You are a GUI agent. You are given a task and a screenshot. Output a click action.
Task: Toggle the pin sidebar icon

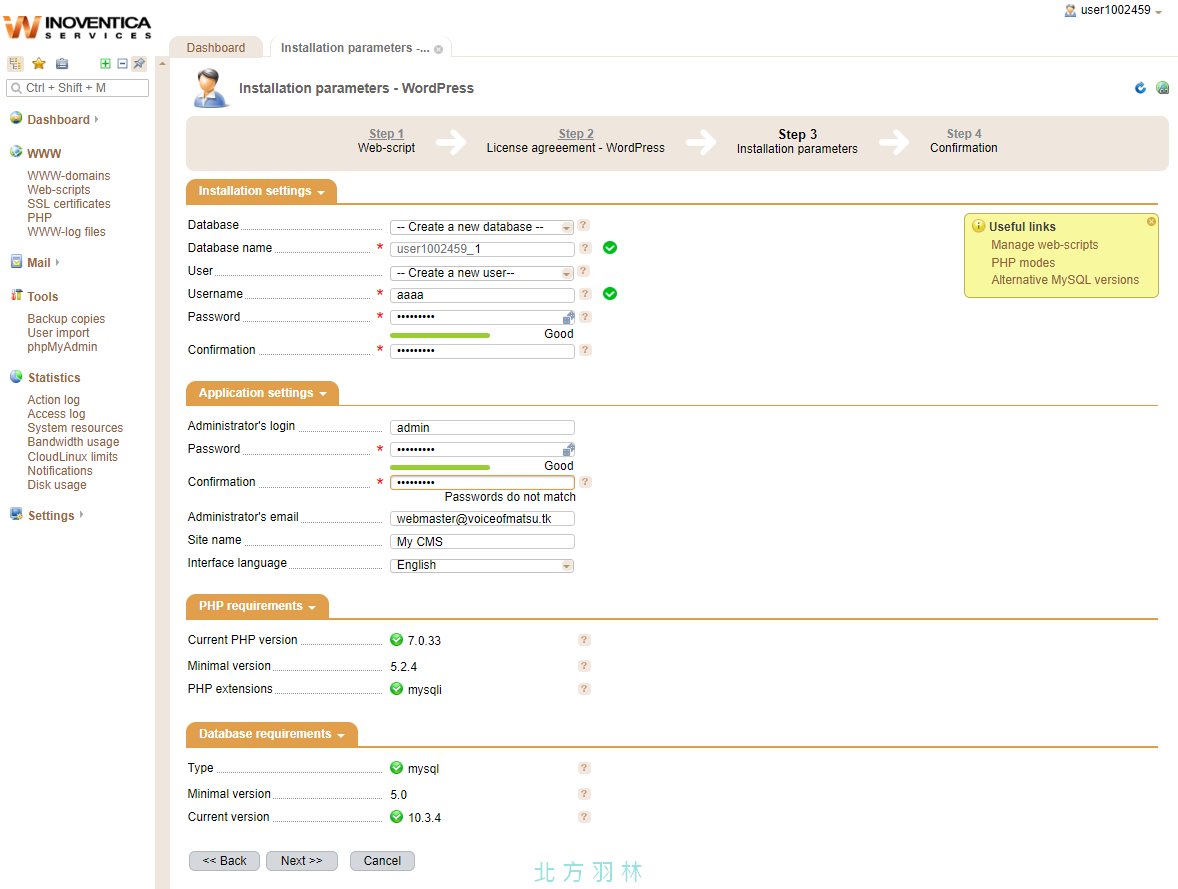[139, 64]
